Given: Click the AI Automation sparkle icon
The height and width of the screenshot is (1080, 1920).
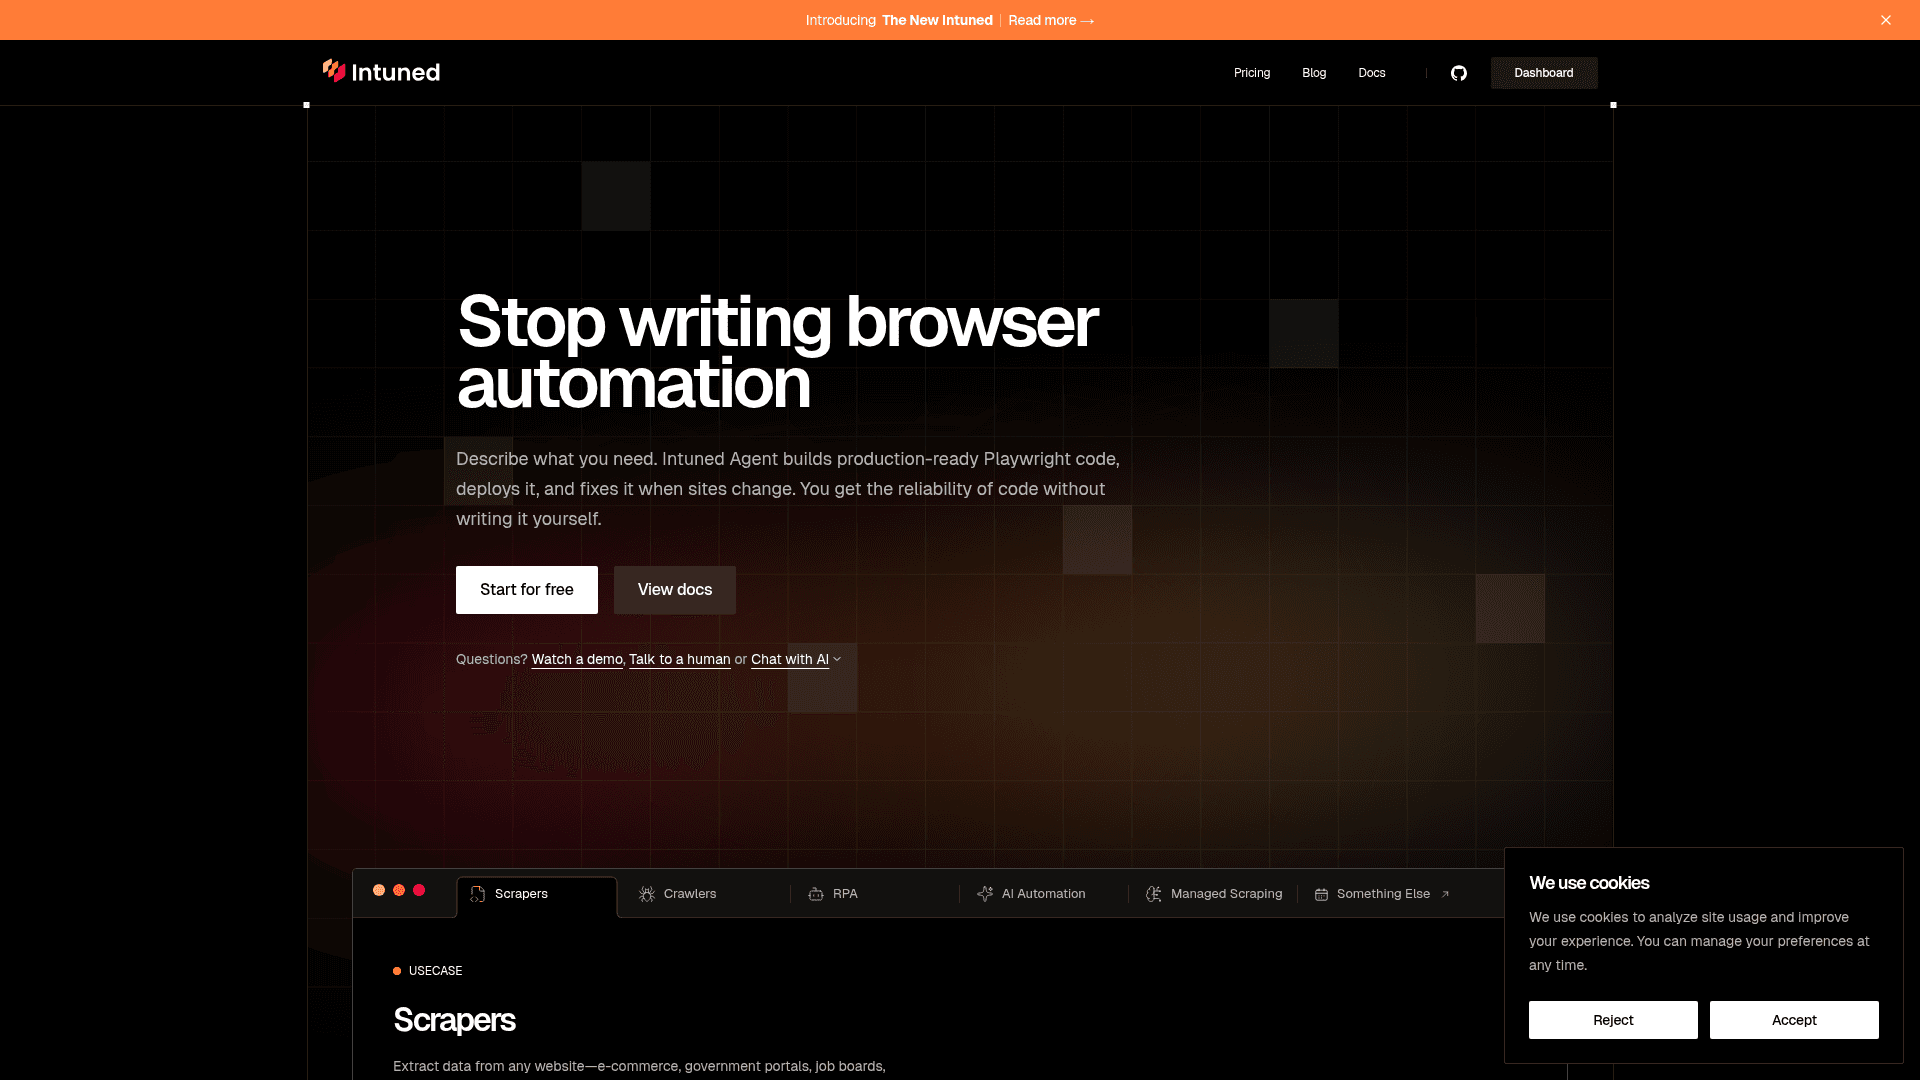Looking at the screenshot, I should 985,894.
